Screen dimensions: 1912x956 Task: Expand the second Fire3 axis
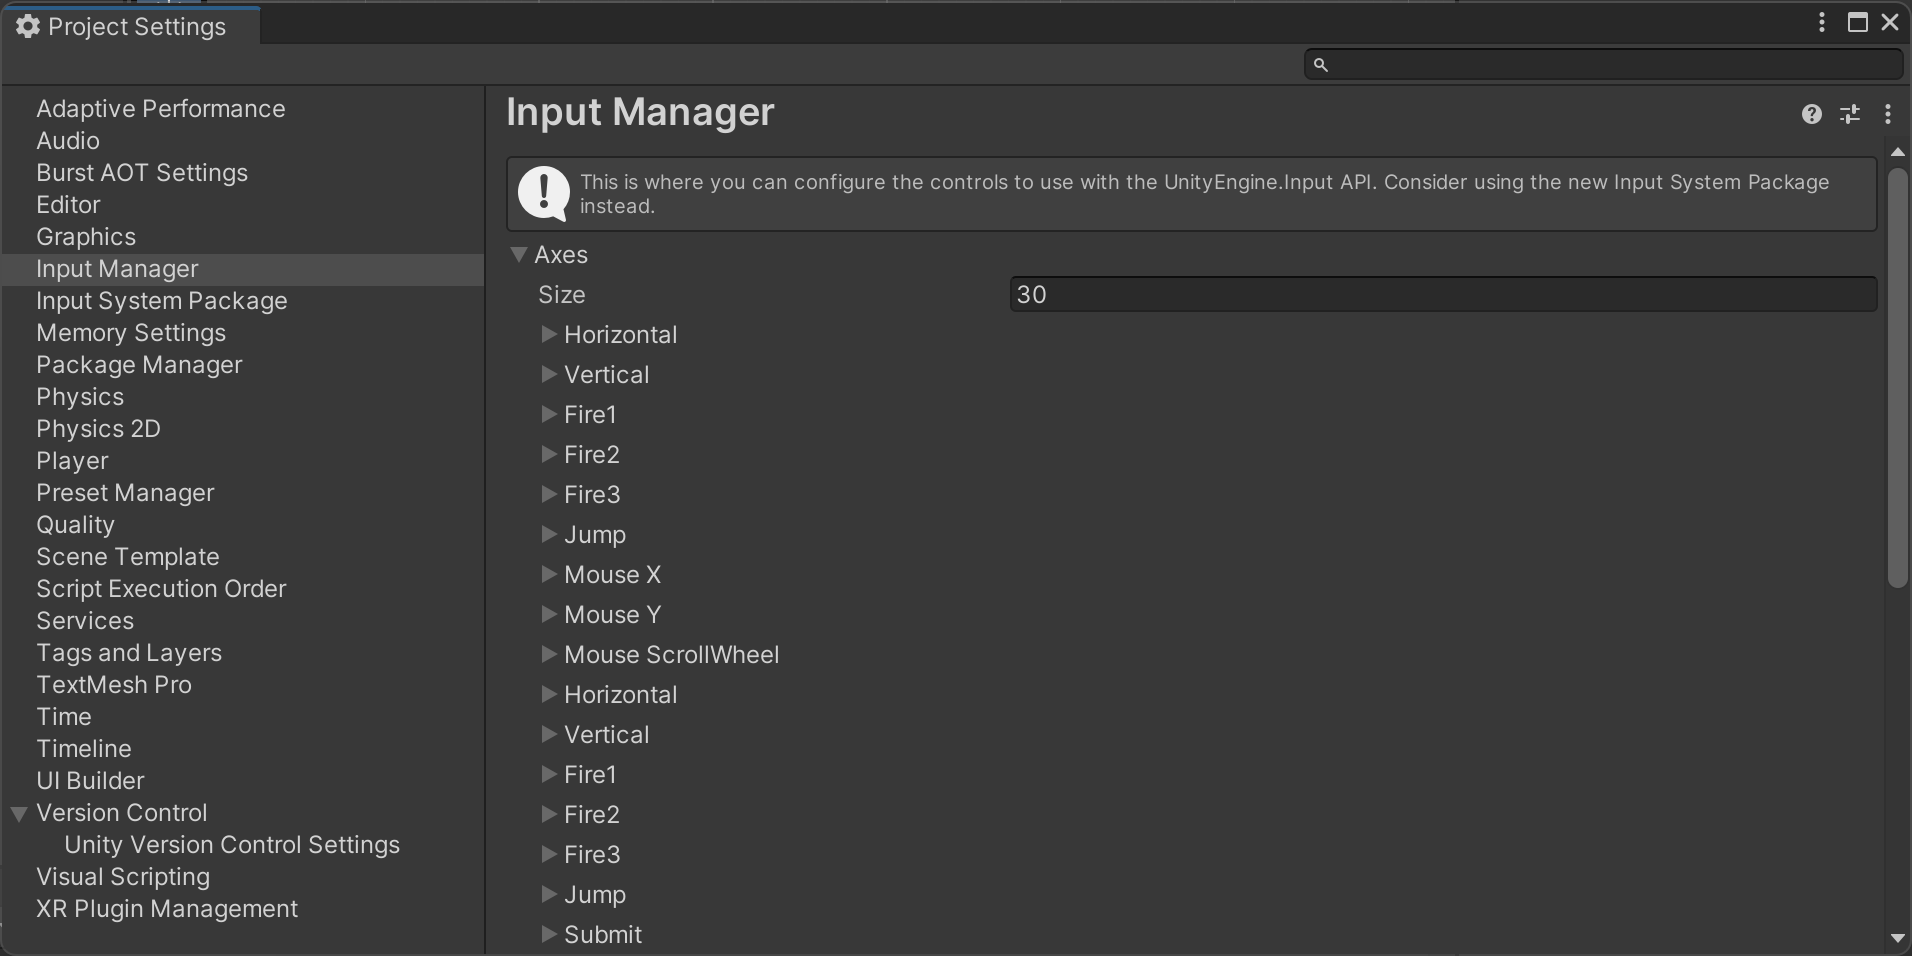tap(549, 854)
